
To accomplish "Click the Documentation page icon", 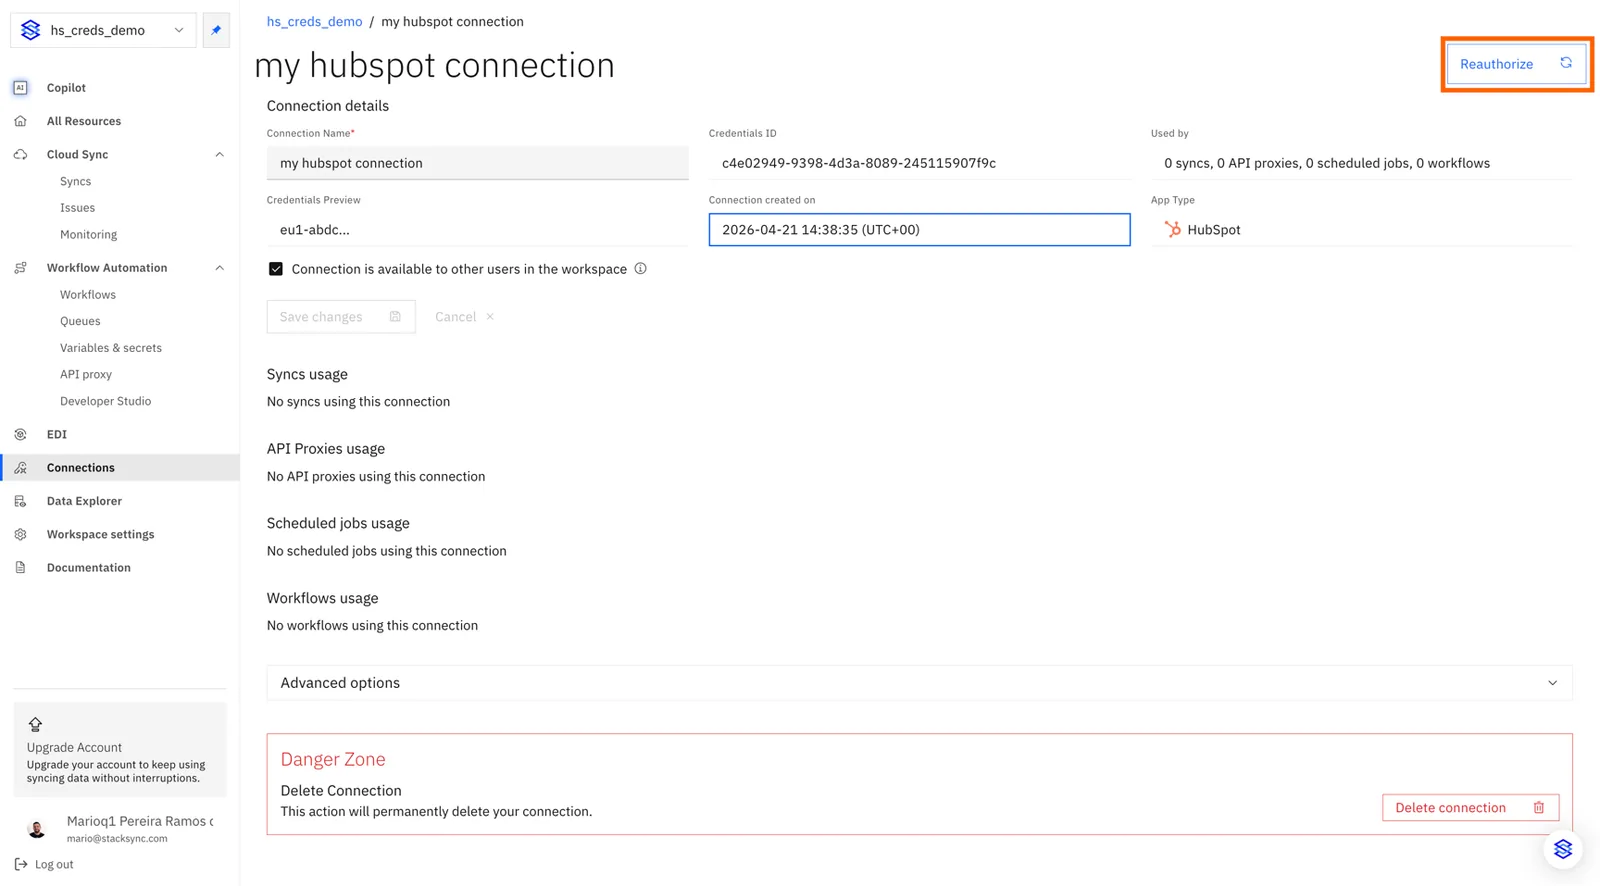I will pos(20,568).
